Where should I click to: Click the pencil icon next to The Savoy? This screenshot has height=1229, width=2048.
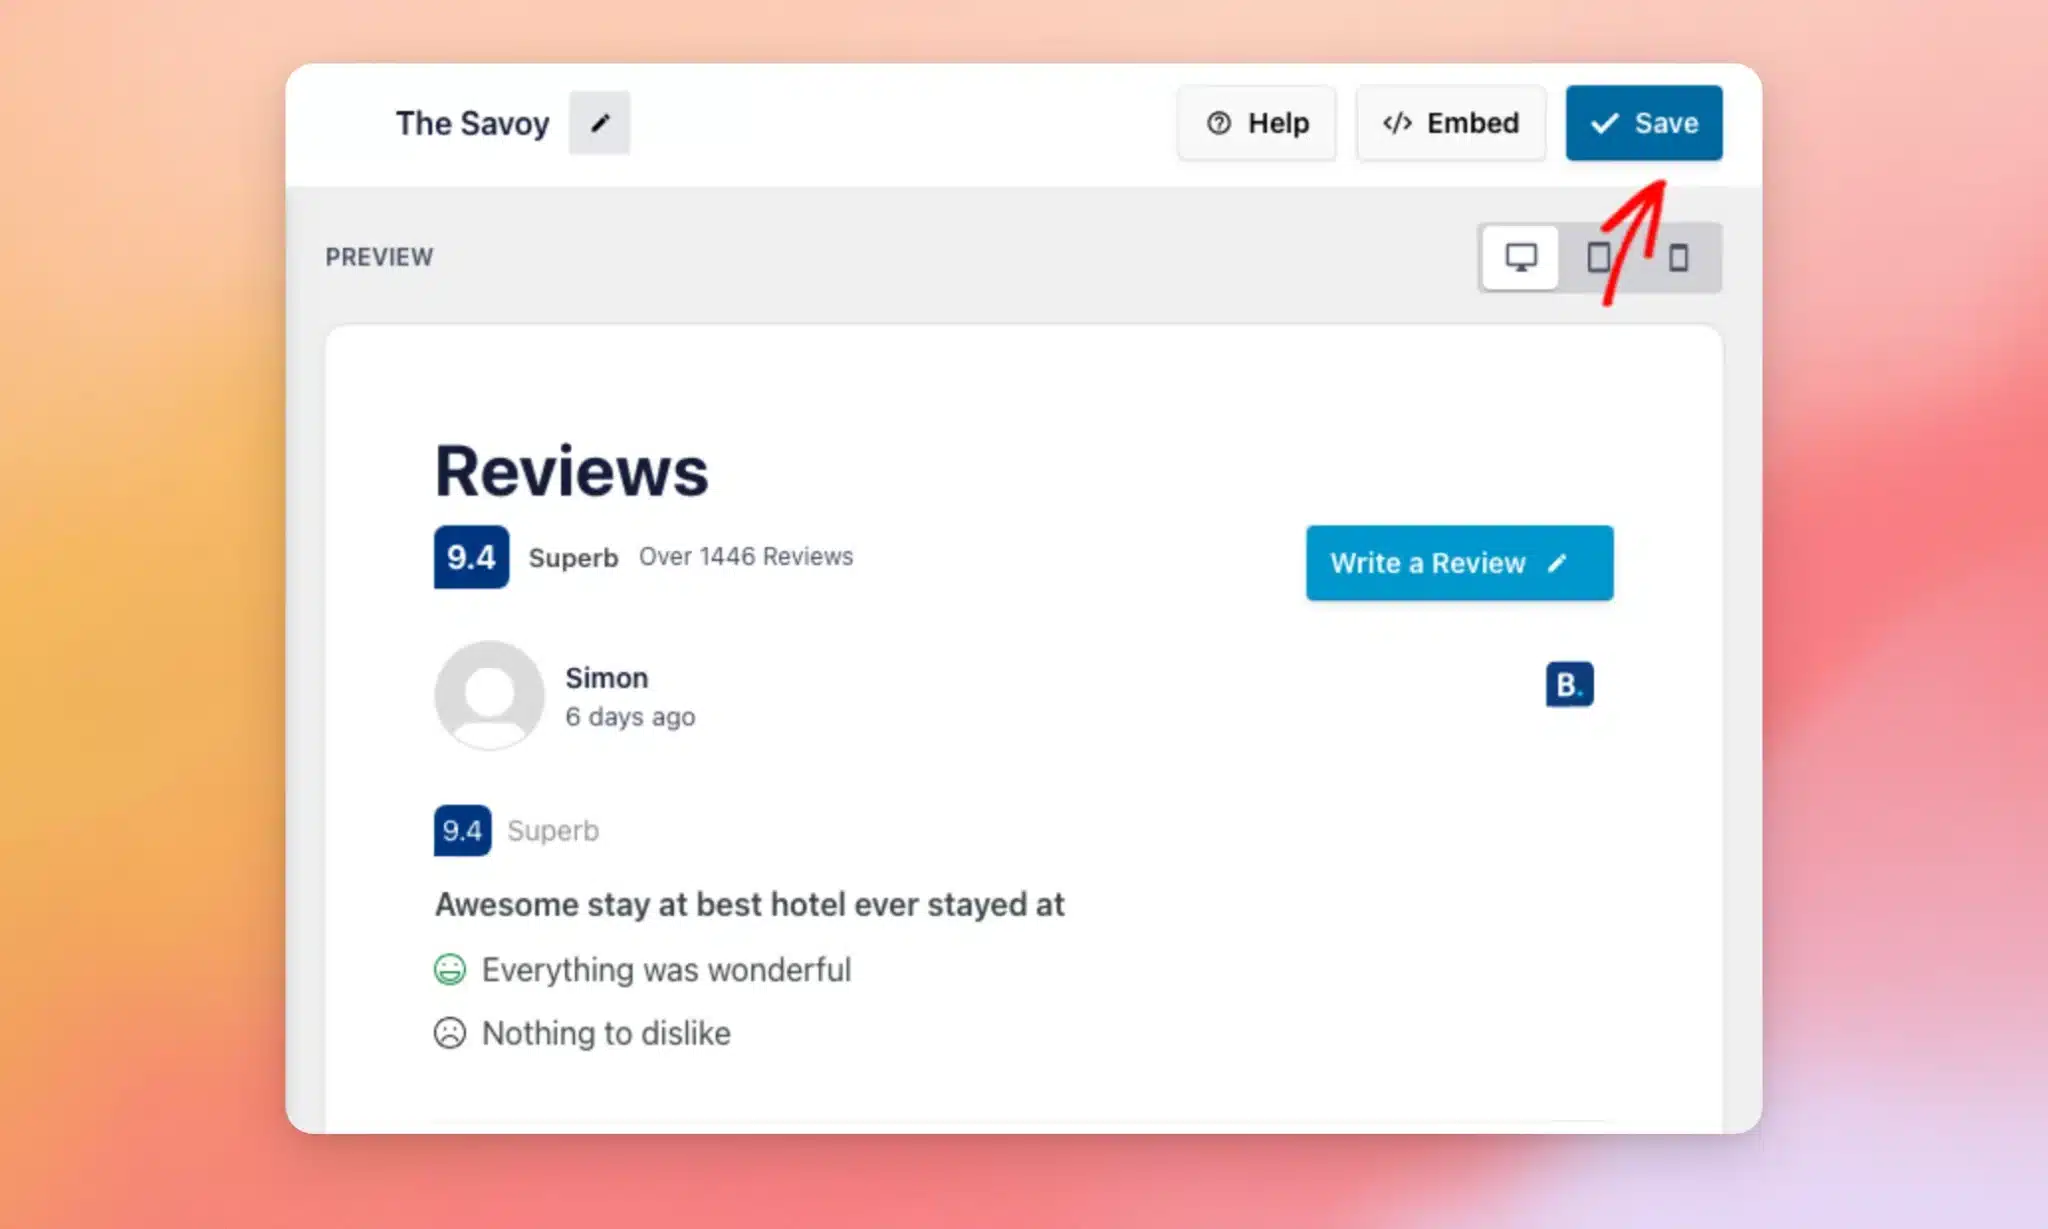599,123
